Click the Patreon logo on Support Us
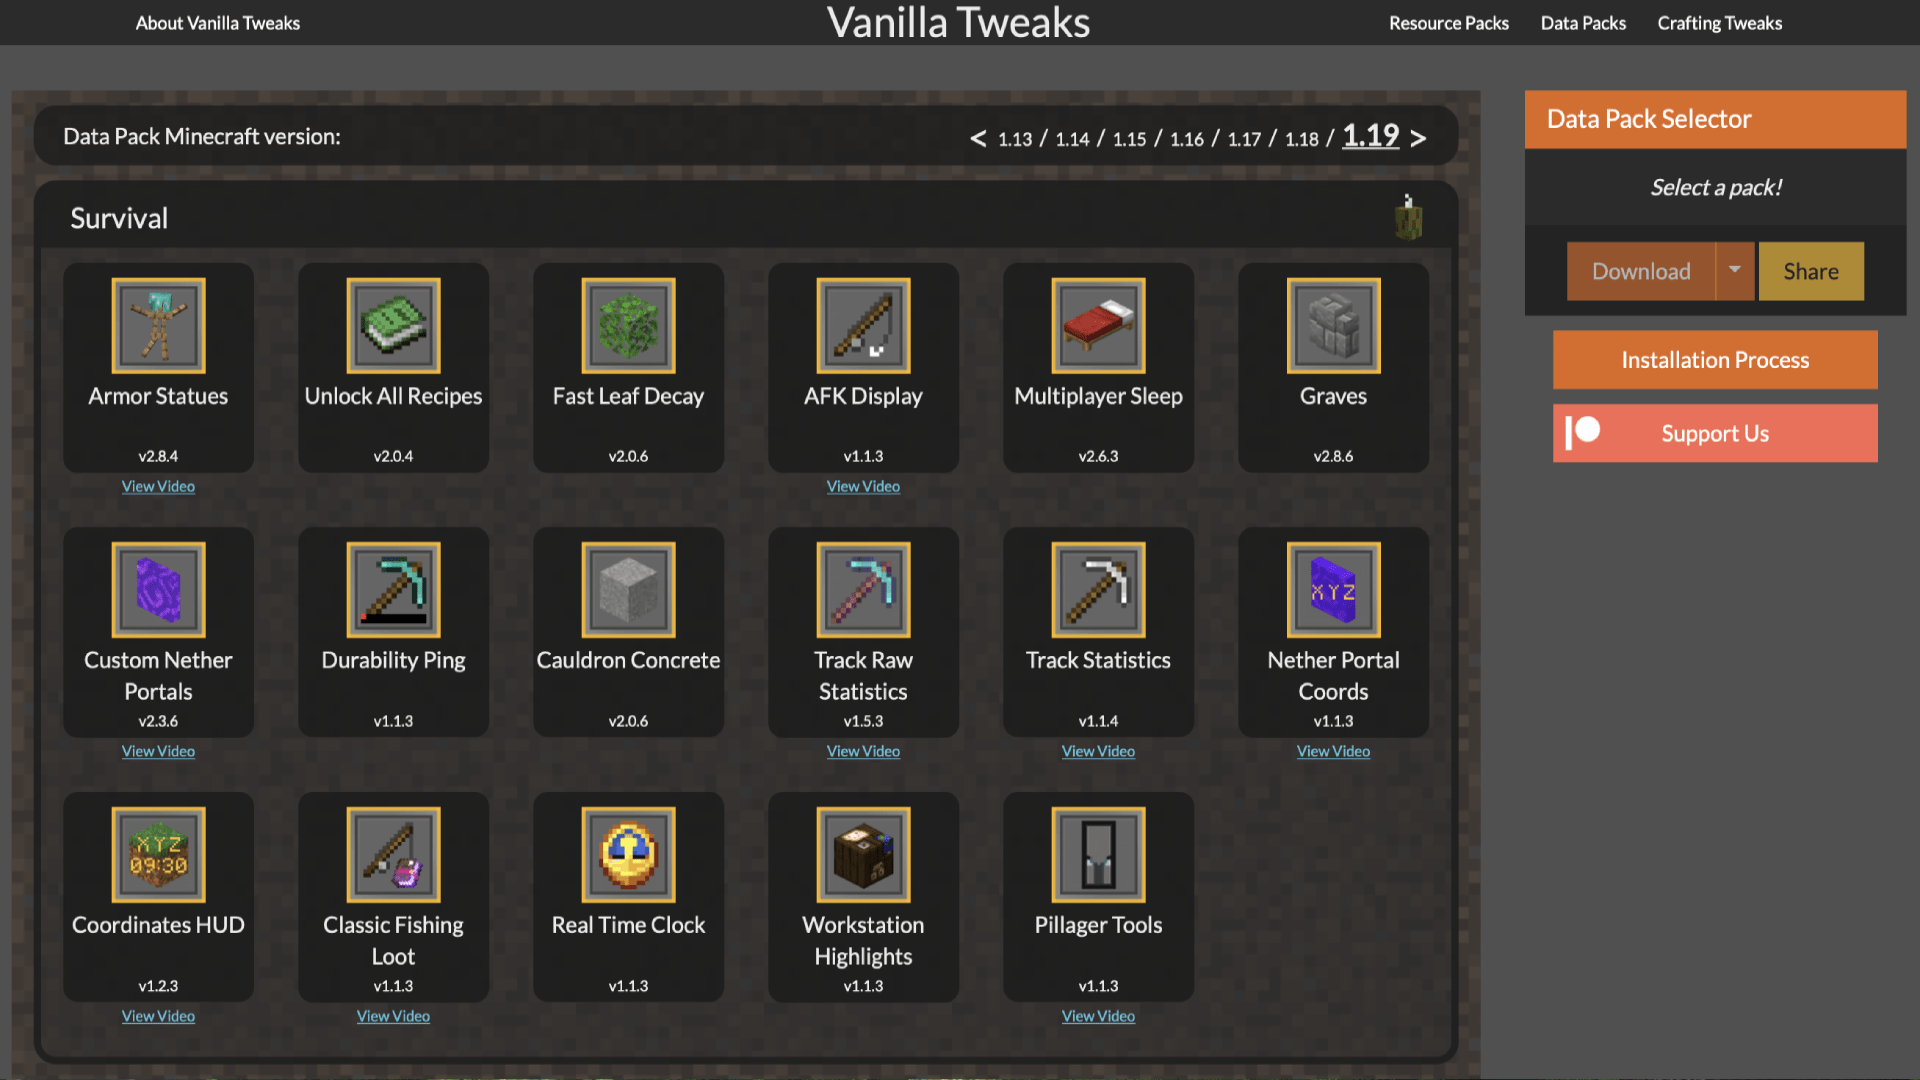Image resolution: width=1920 pixels, height=1080 pixels. pos(1582,433)
